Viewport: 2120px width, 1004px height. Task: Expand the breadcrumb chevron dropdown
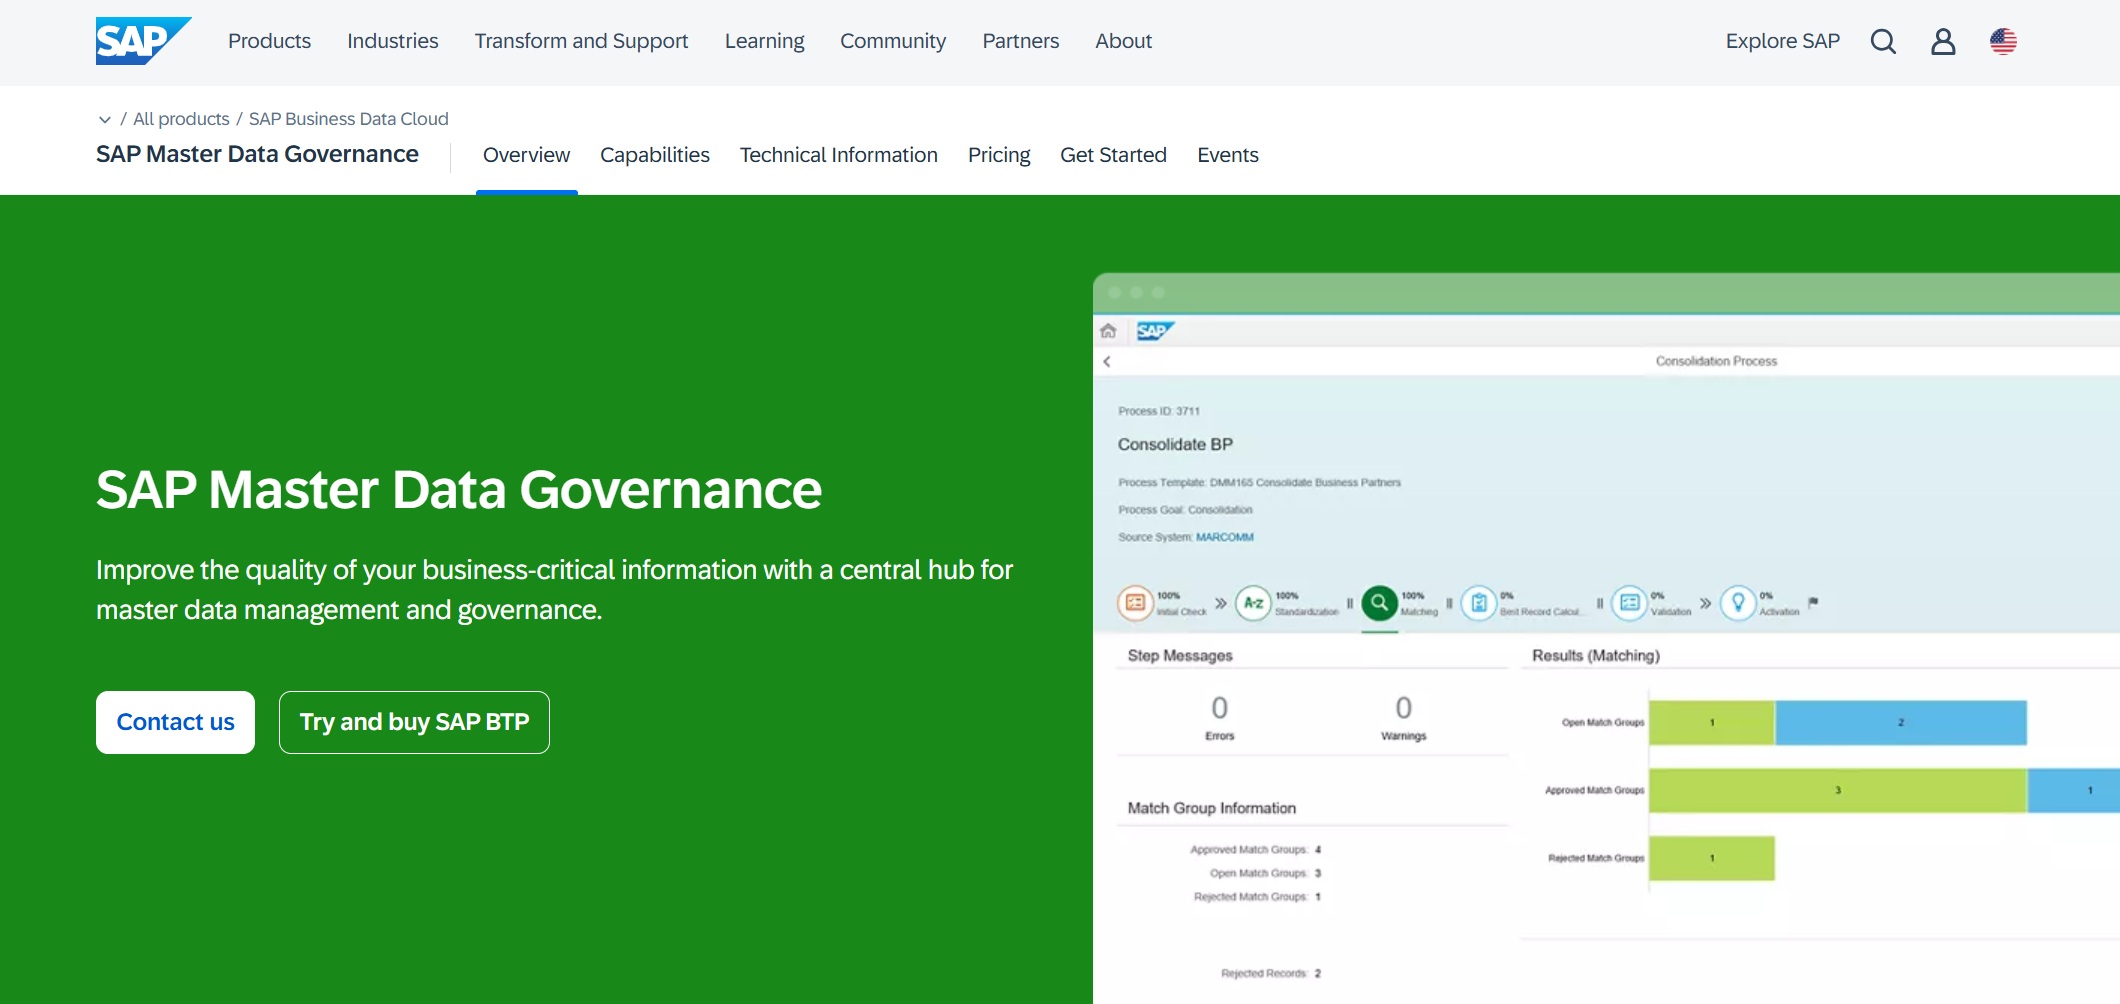104,119
